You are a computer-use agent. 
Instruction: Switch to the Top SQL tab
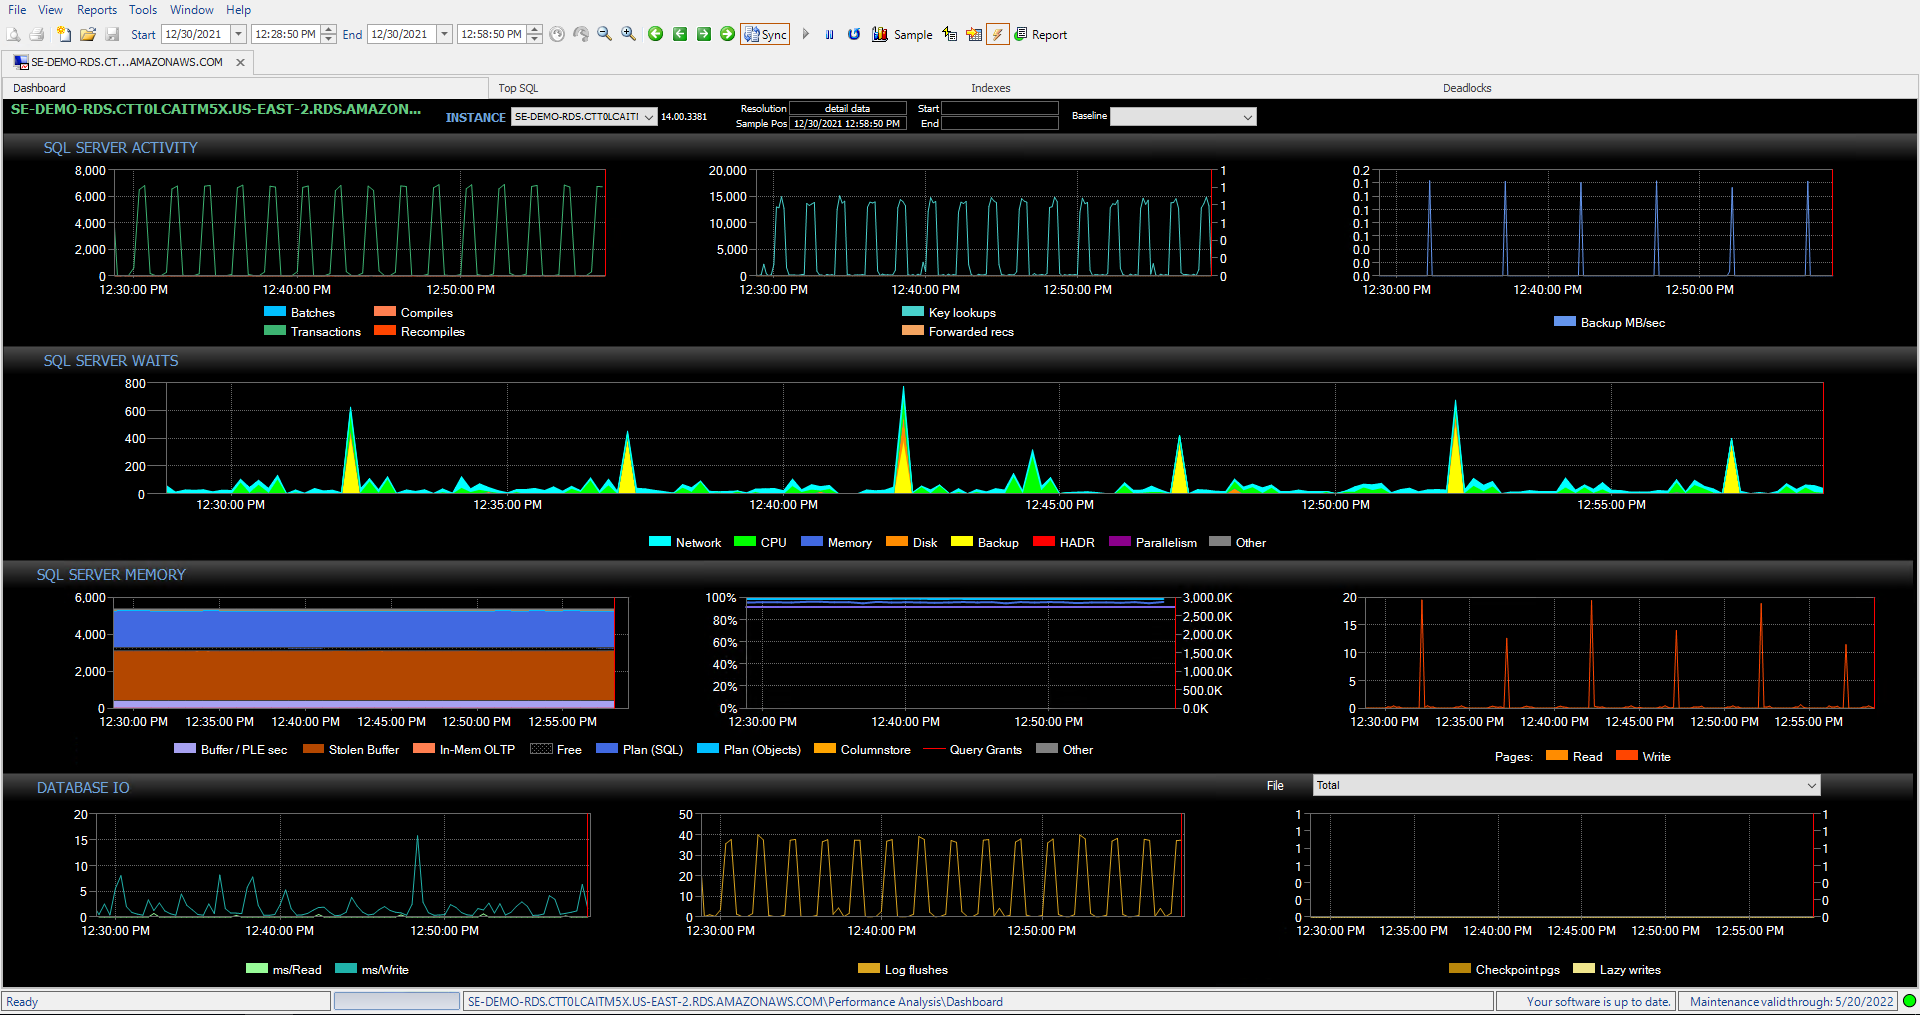pyautogui.click(x=518, y=87)
